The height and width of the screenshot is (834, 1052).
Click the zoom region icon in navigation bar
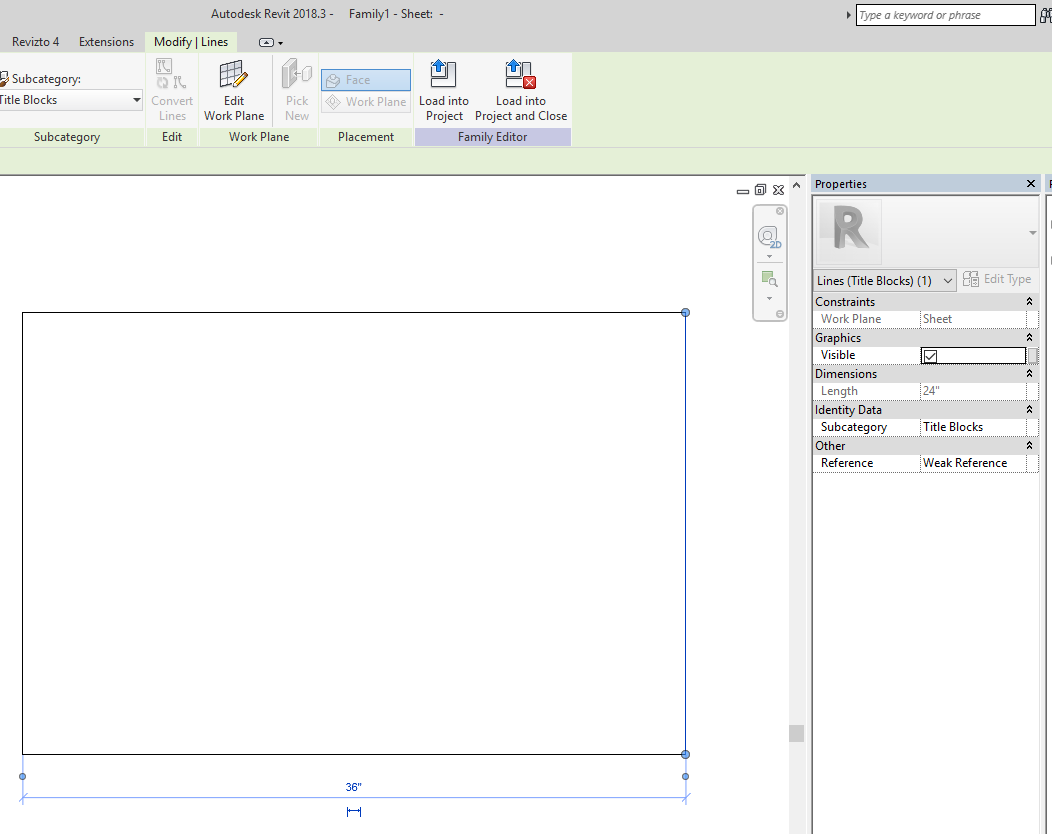click(x=768, y=279)
